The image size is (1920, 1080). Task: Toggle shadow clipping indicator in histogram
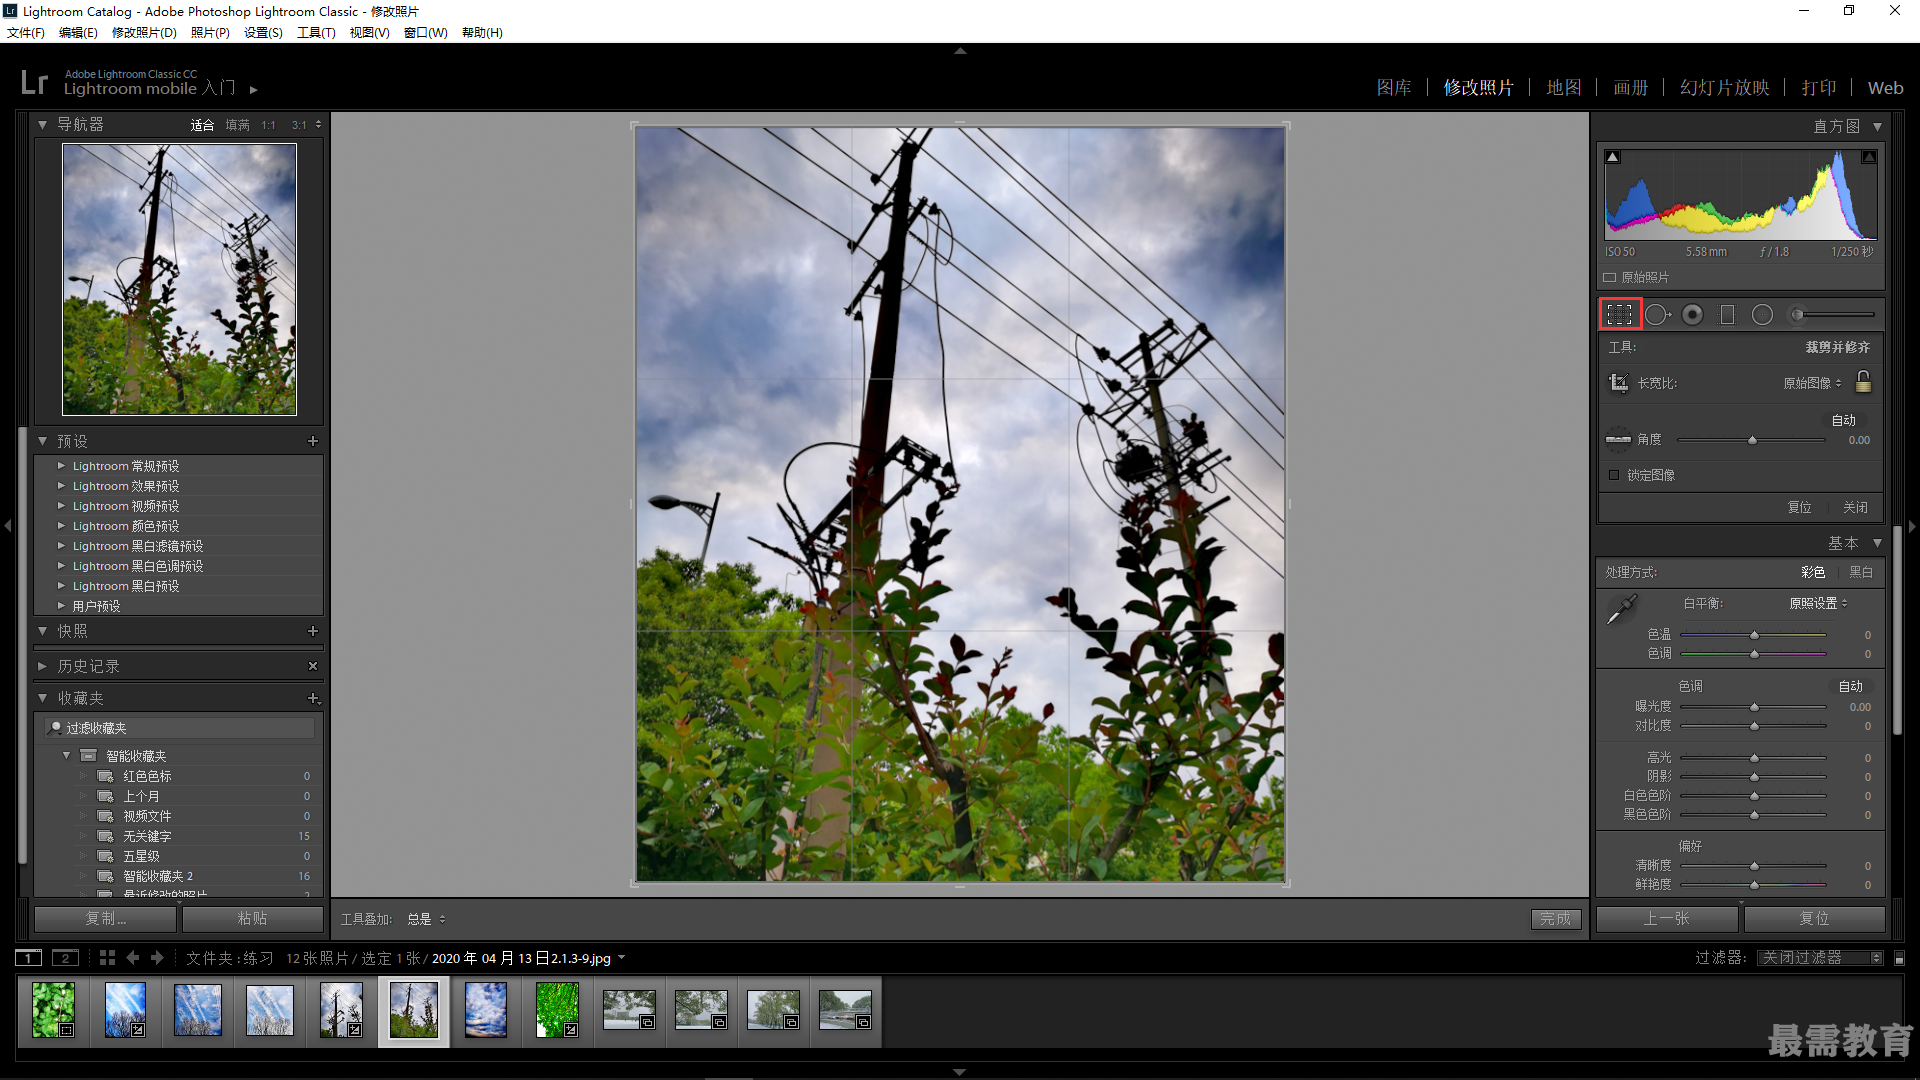[x=1612, y=157]
